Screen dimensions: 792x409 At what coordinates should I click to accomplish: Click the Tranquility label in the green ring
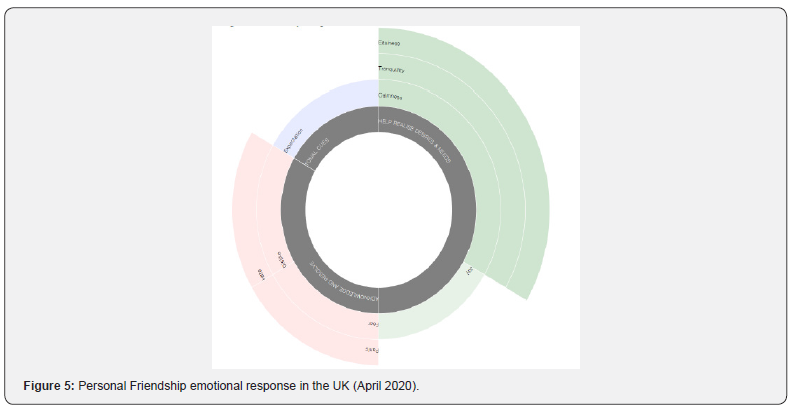coord(391,69)
